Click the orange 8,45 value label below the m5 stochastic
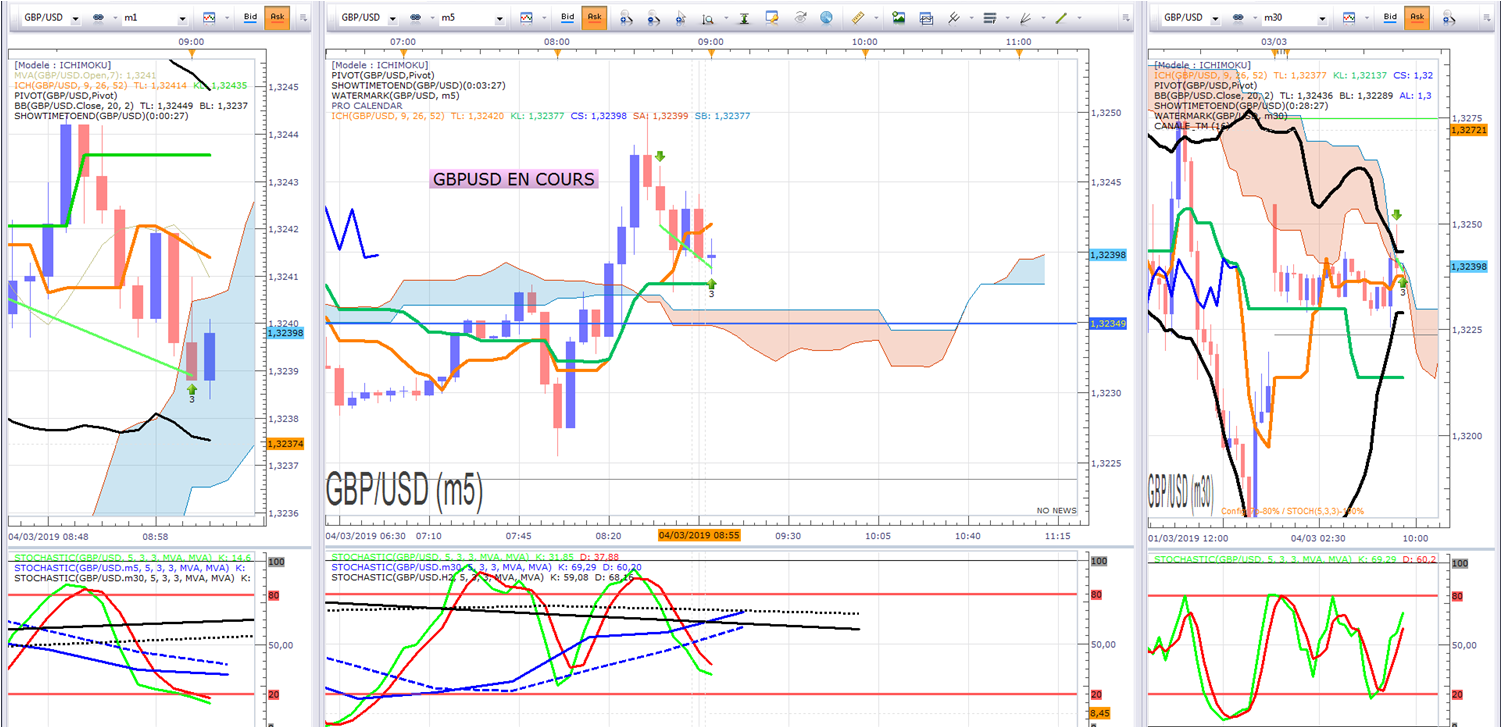The width and height of the screenshot is (1502, 728). point(1101,713)
